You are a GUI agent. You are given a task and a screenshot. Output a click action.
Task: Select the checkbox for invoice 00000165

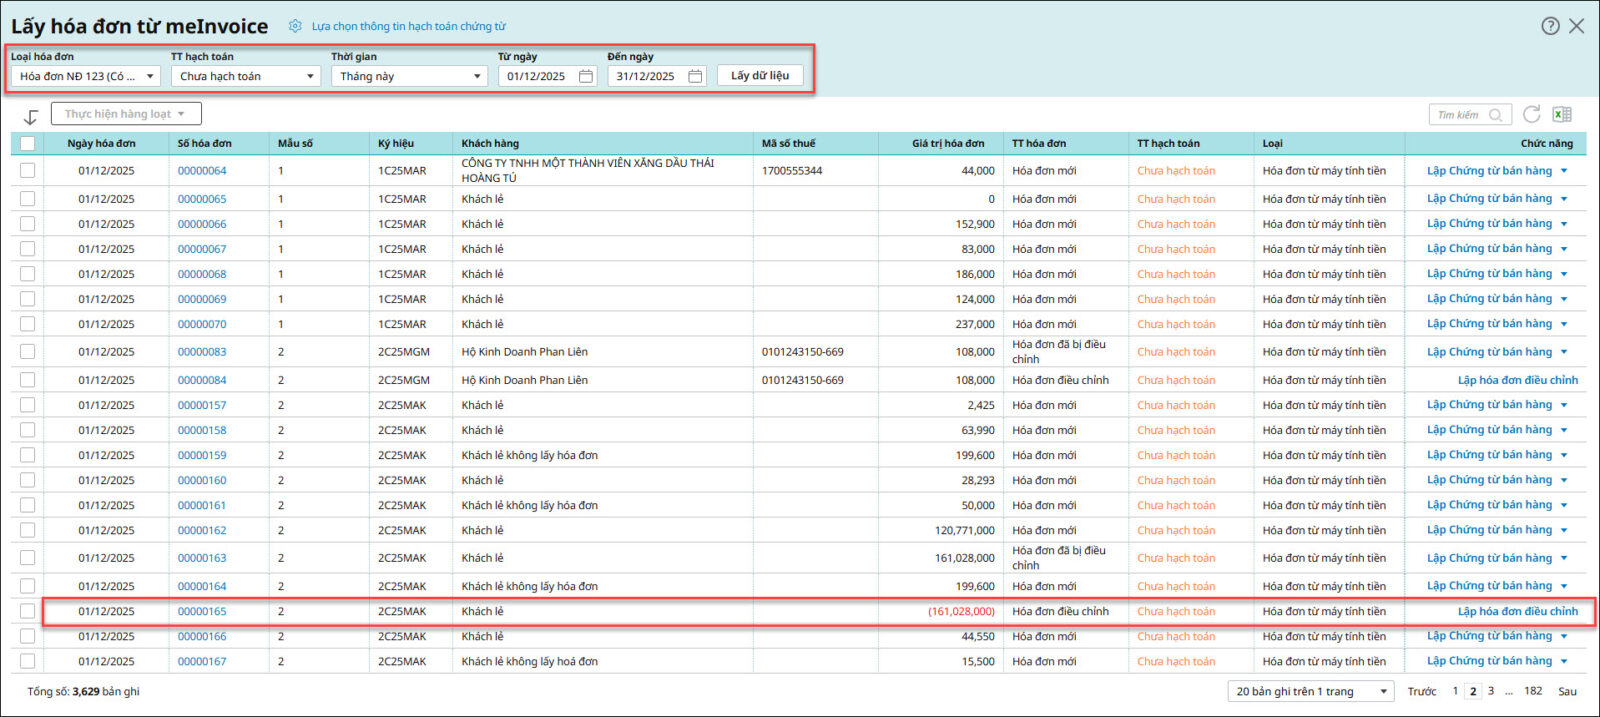pos(27,611)
